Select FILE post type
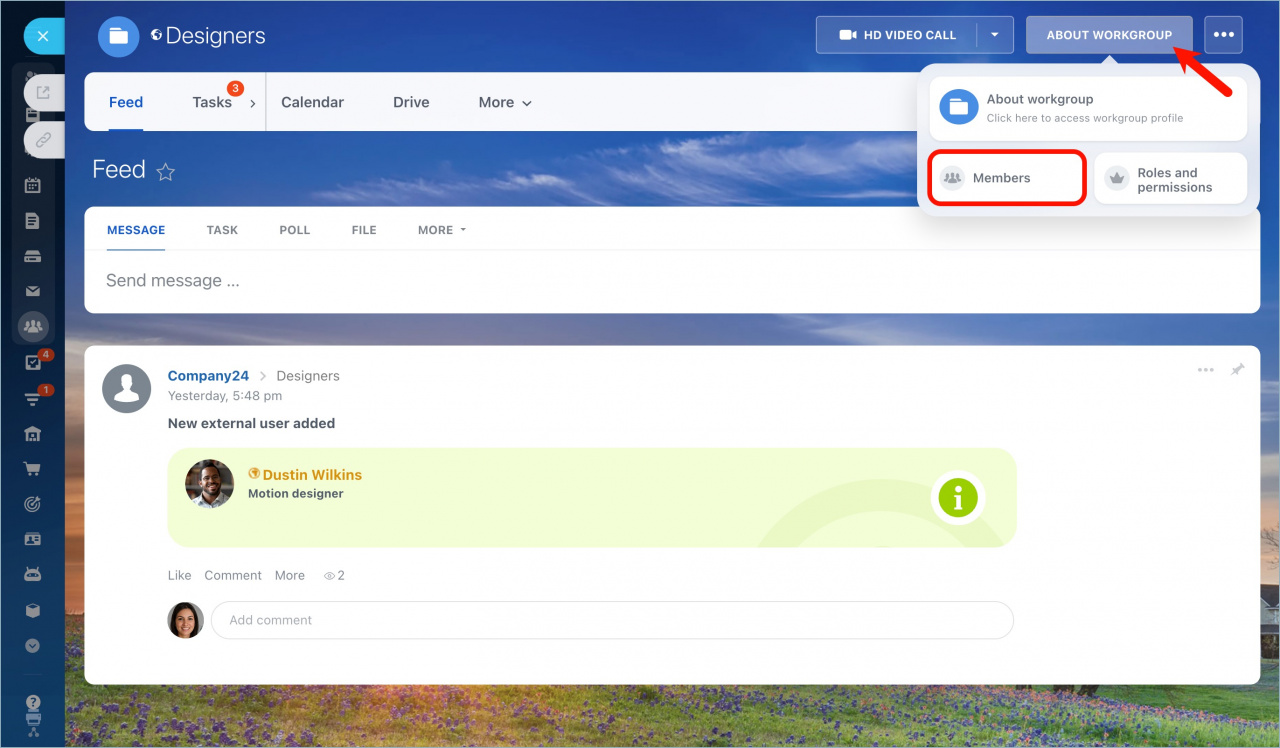 coord(364,230)
